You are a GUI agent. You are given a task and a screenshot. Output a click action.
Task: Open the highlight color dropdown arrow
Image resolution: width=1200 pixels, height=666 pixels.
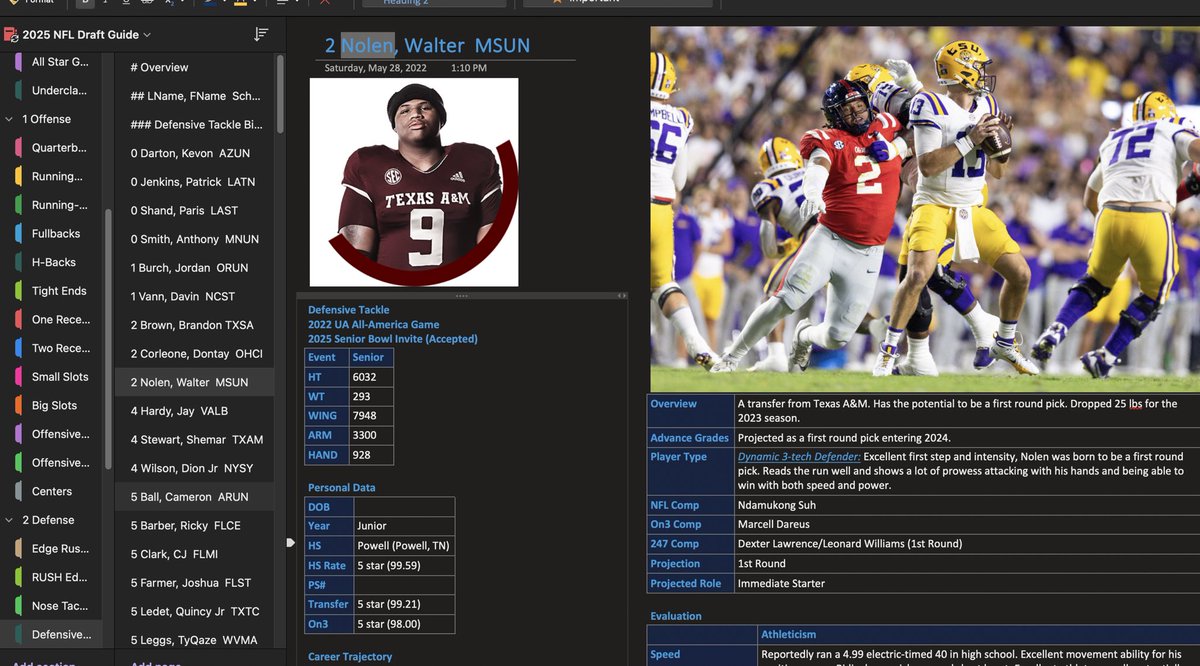255,4
